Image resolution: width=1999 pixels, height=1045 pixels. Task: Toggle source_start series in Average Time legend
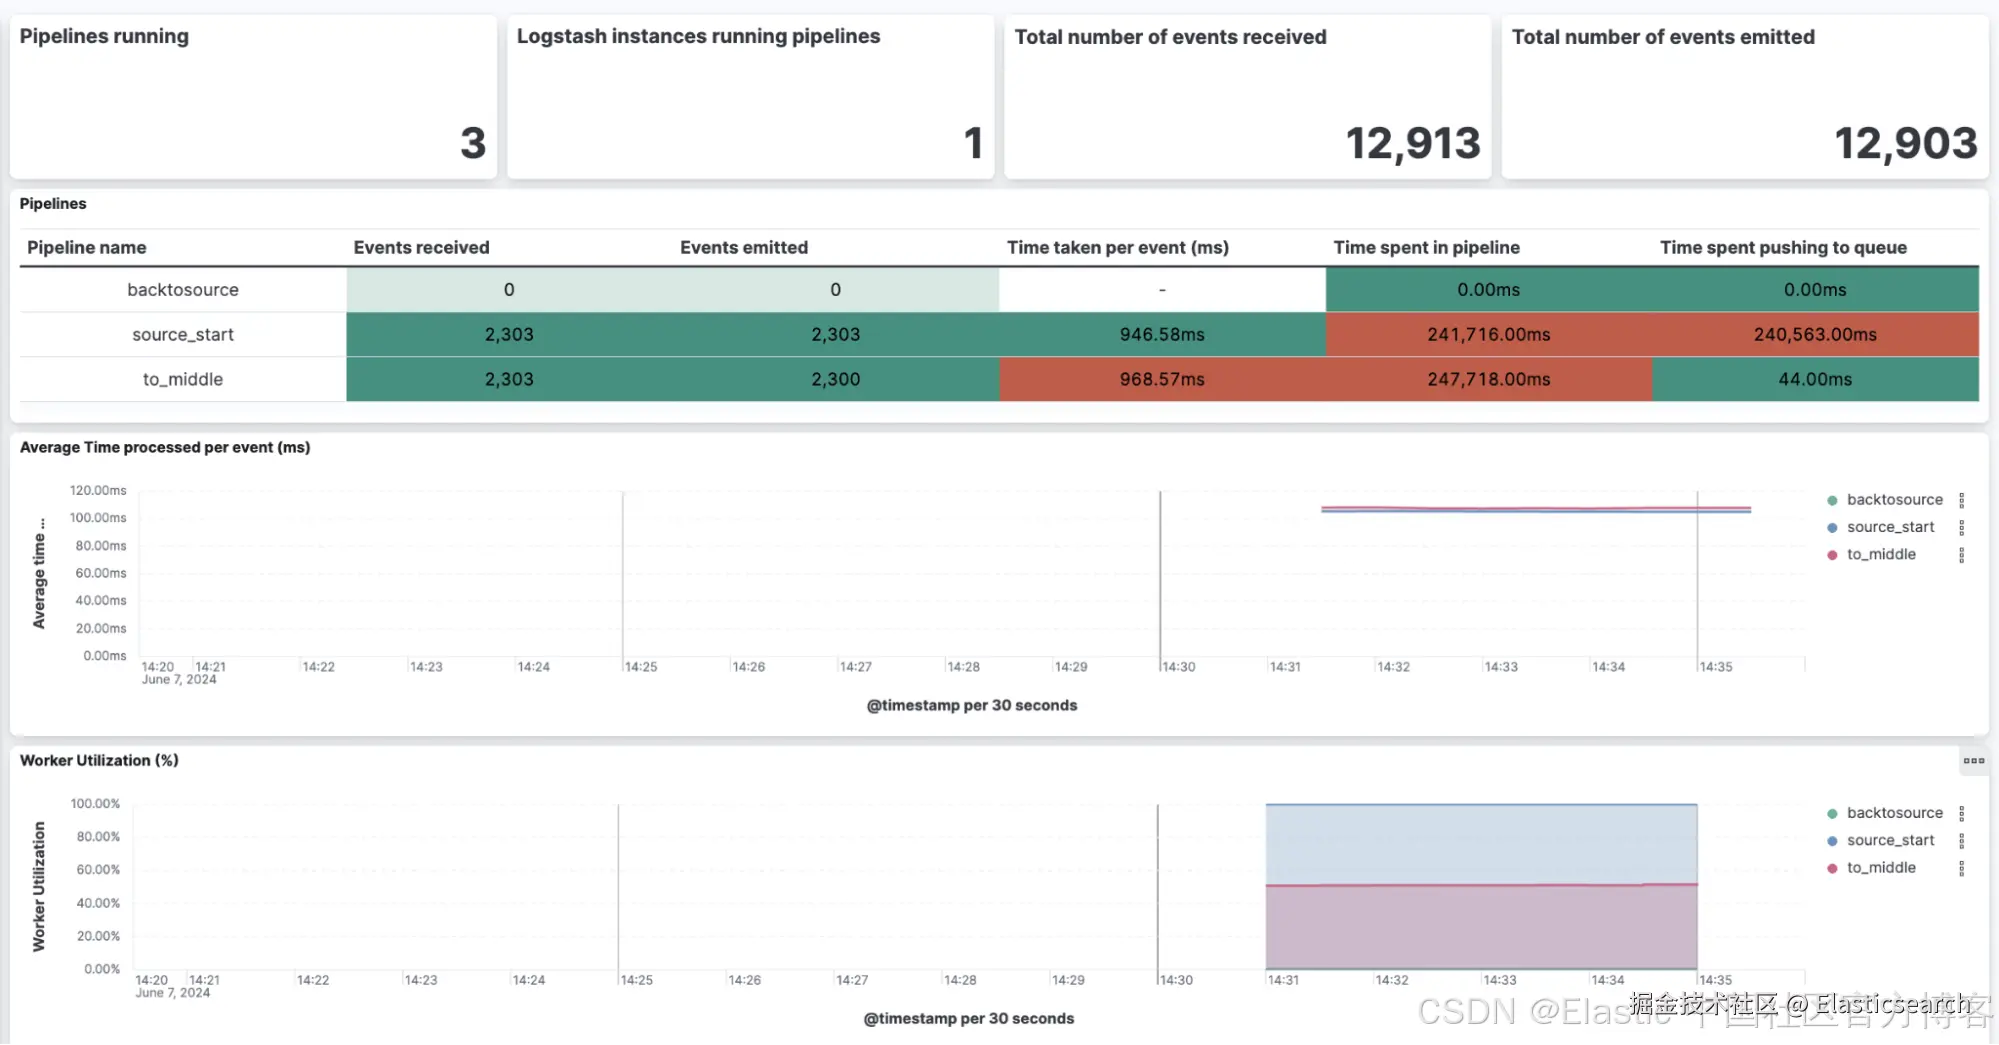coord(1890,527)
